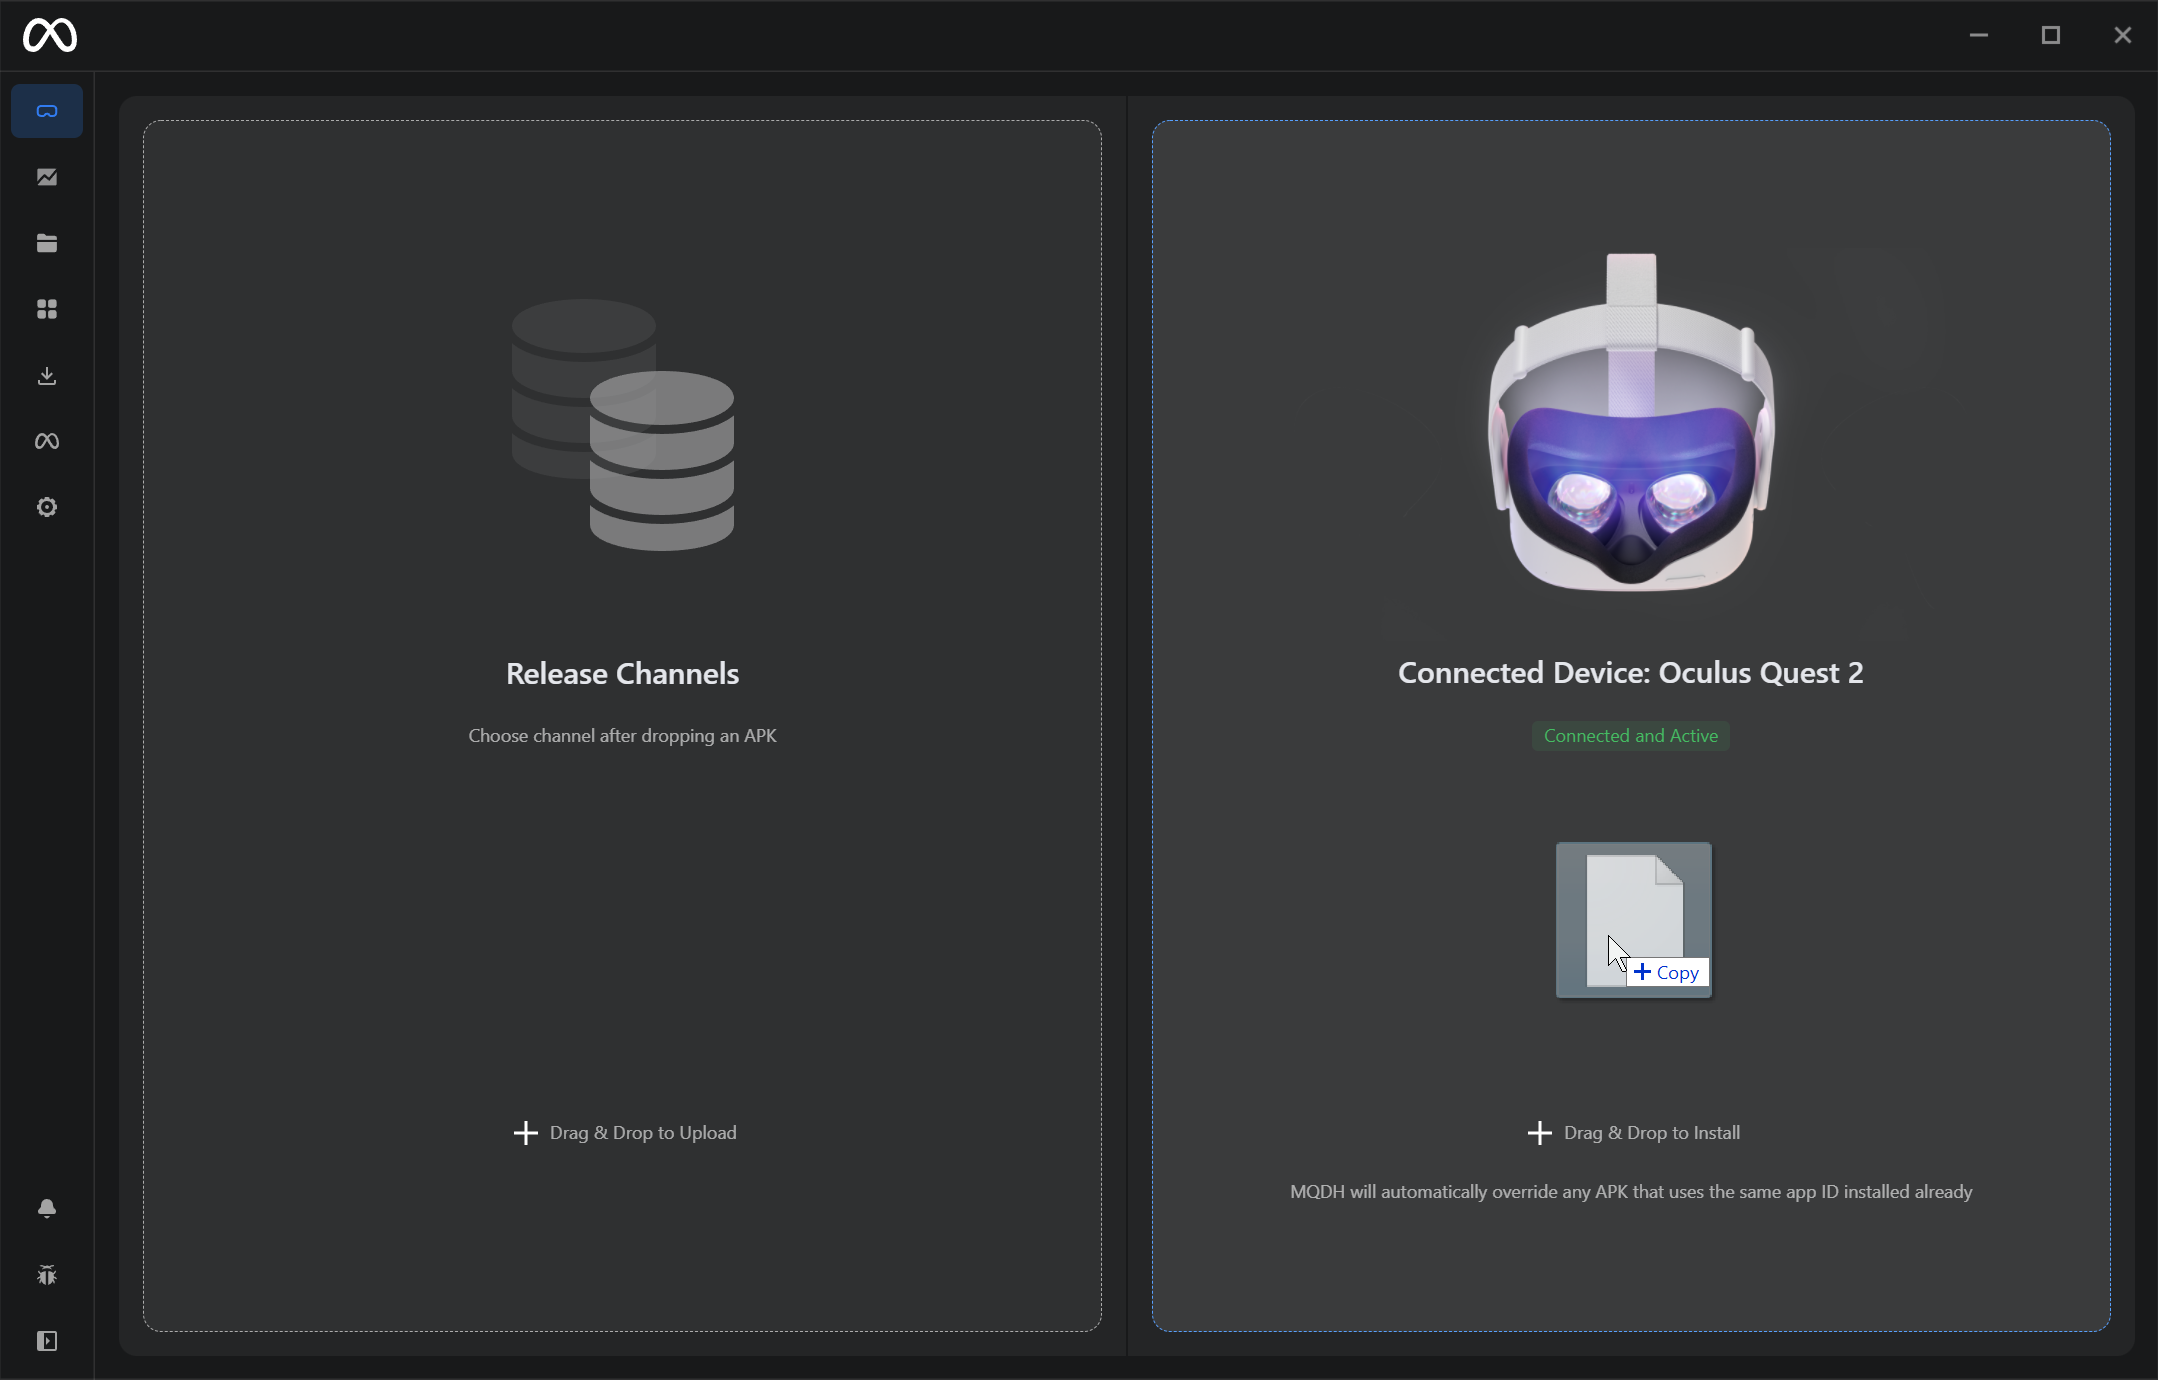Open the Device Manager headset icon
Image resolution: width=2158 pixels, height=1380 pixels.
47,111
